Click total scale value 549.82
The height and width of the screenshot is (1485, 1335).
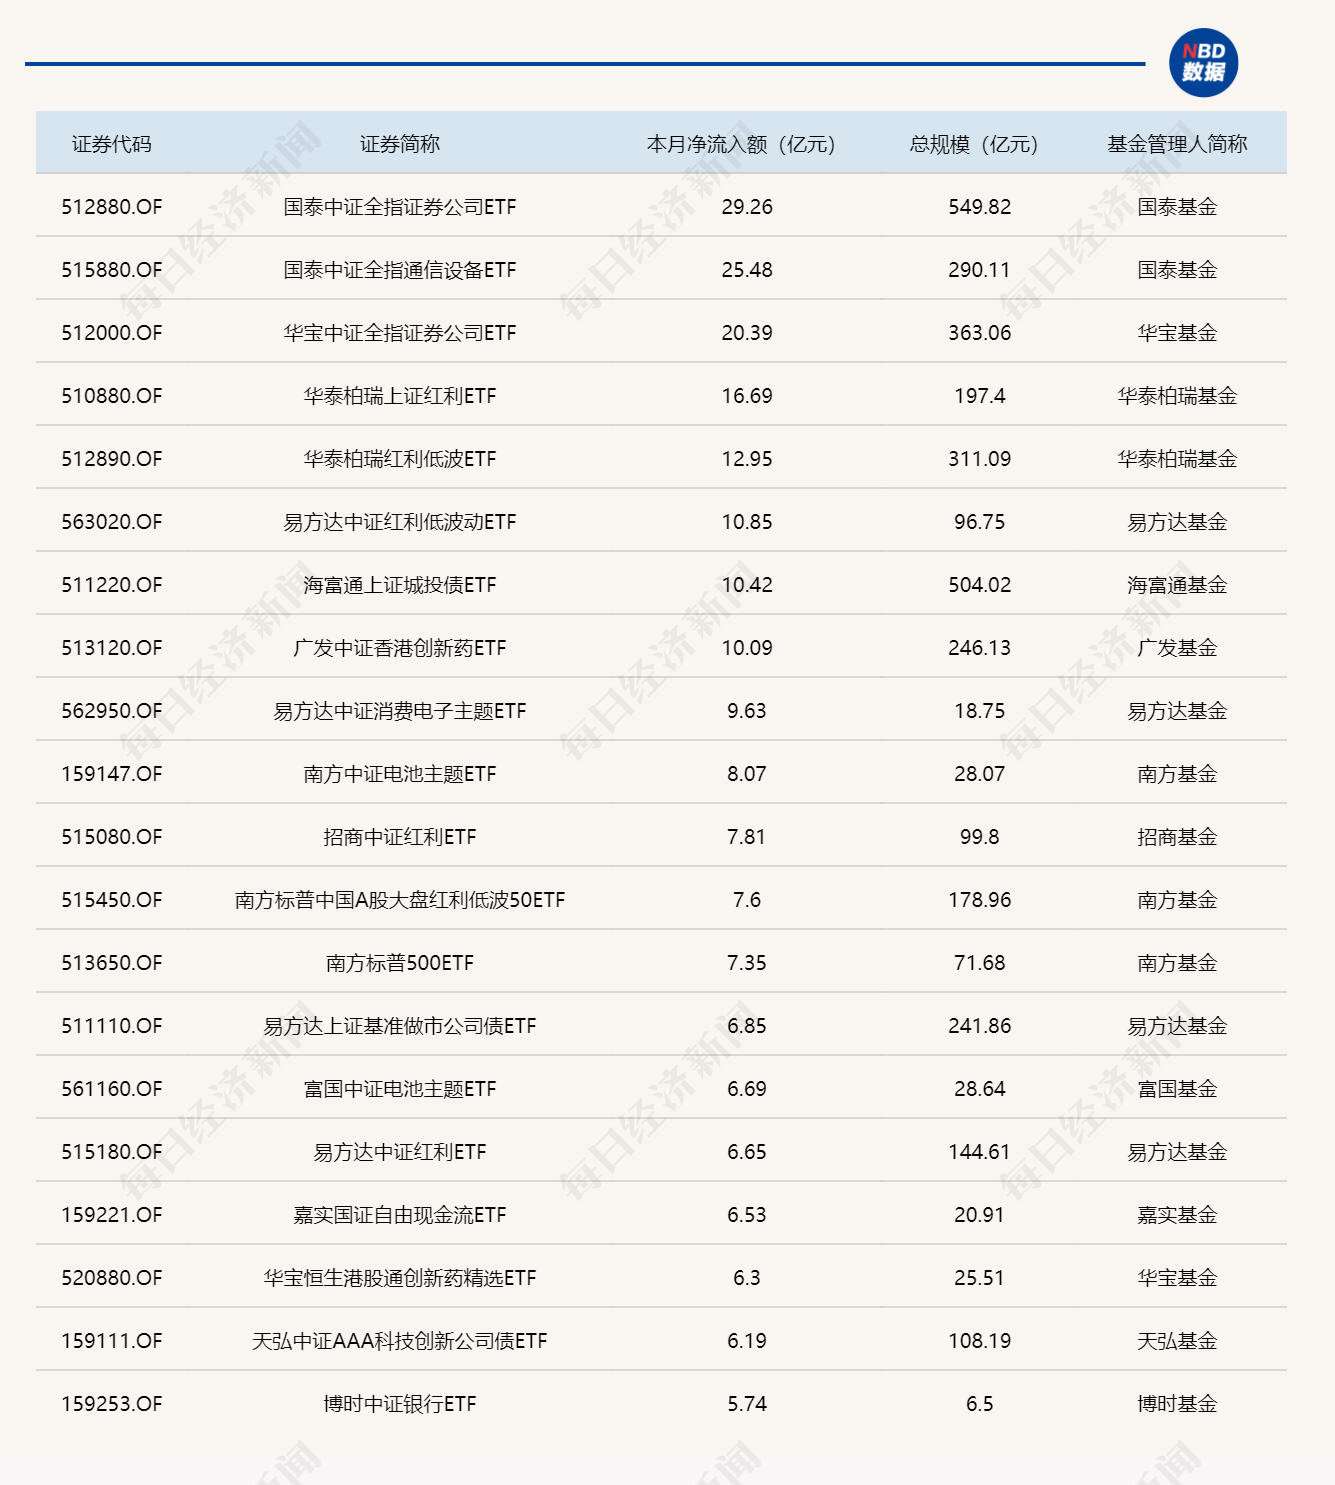tap(980, 207)
